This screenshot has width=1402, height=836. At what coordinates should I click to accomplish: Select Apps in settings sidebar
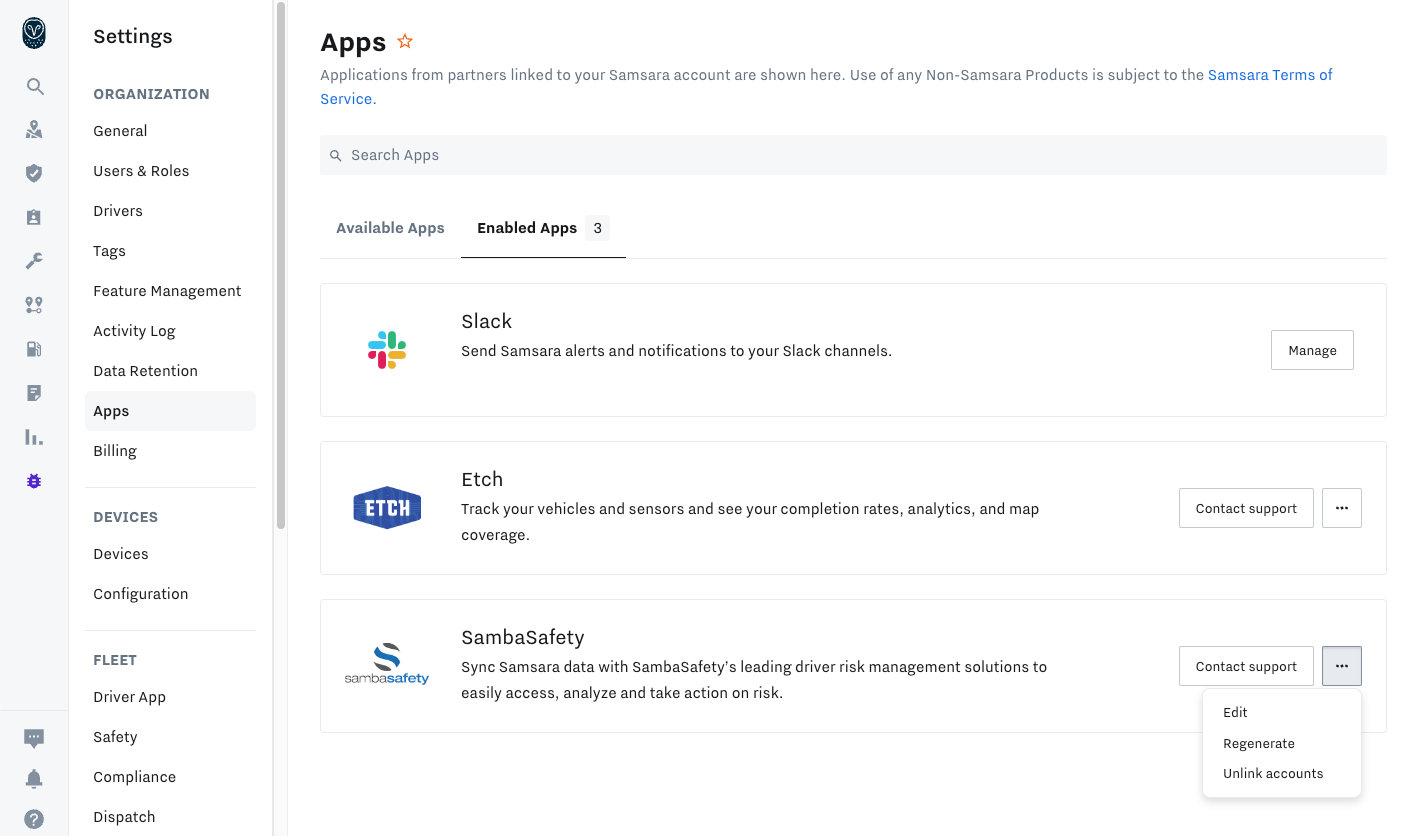pos(170,411)
